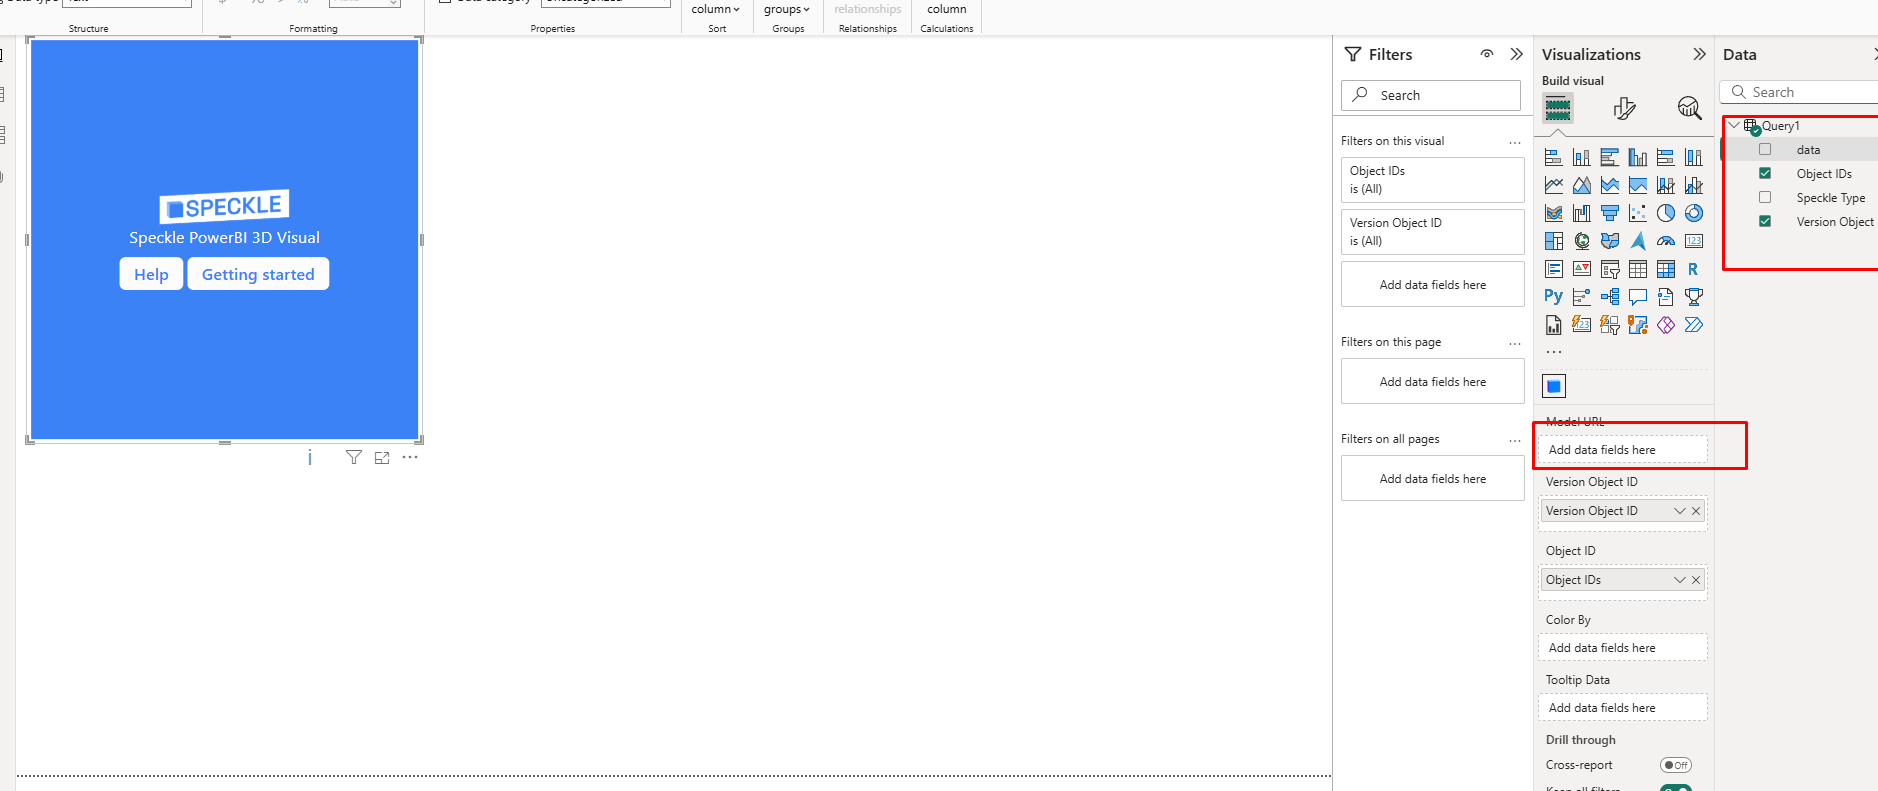Select the Scatter chart visual
Screen dimensions: 1878x791
coord(1637,213)
